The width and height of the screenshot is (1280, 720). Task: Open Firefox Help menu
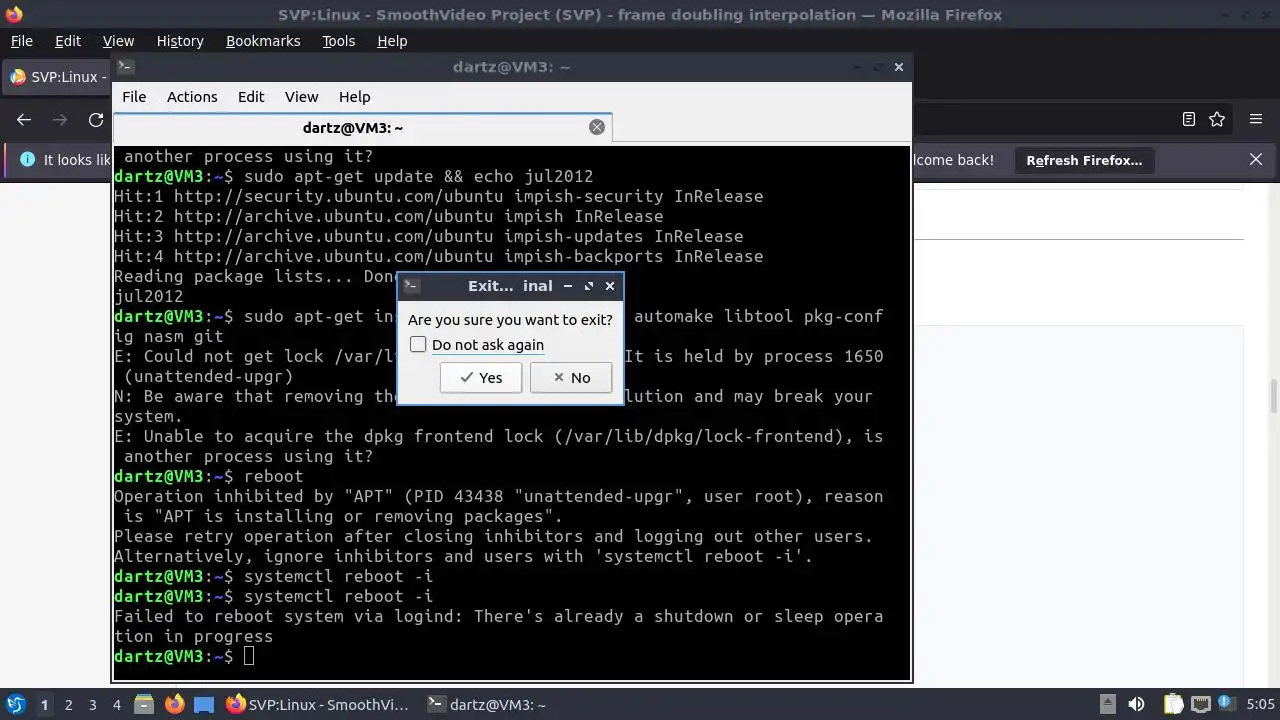pyautogui.click(x=392, y=41)
